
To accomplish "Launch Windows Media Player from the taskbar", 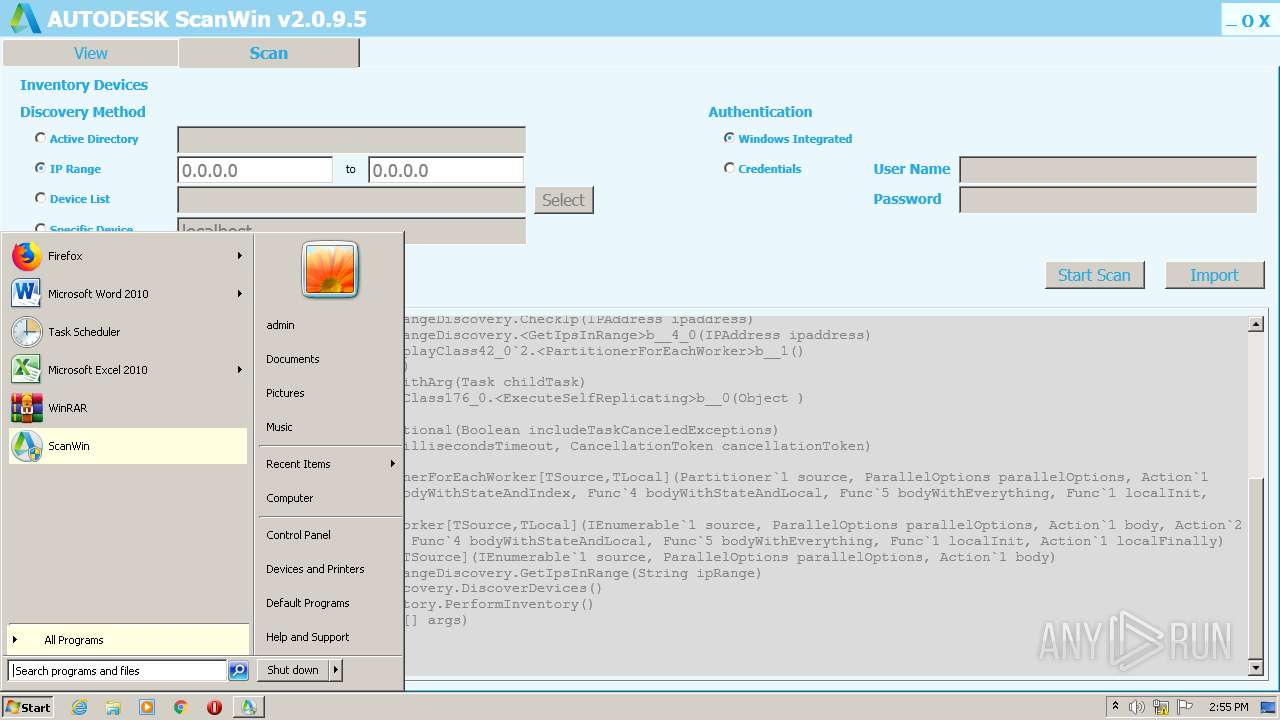I will 147,707.
